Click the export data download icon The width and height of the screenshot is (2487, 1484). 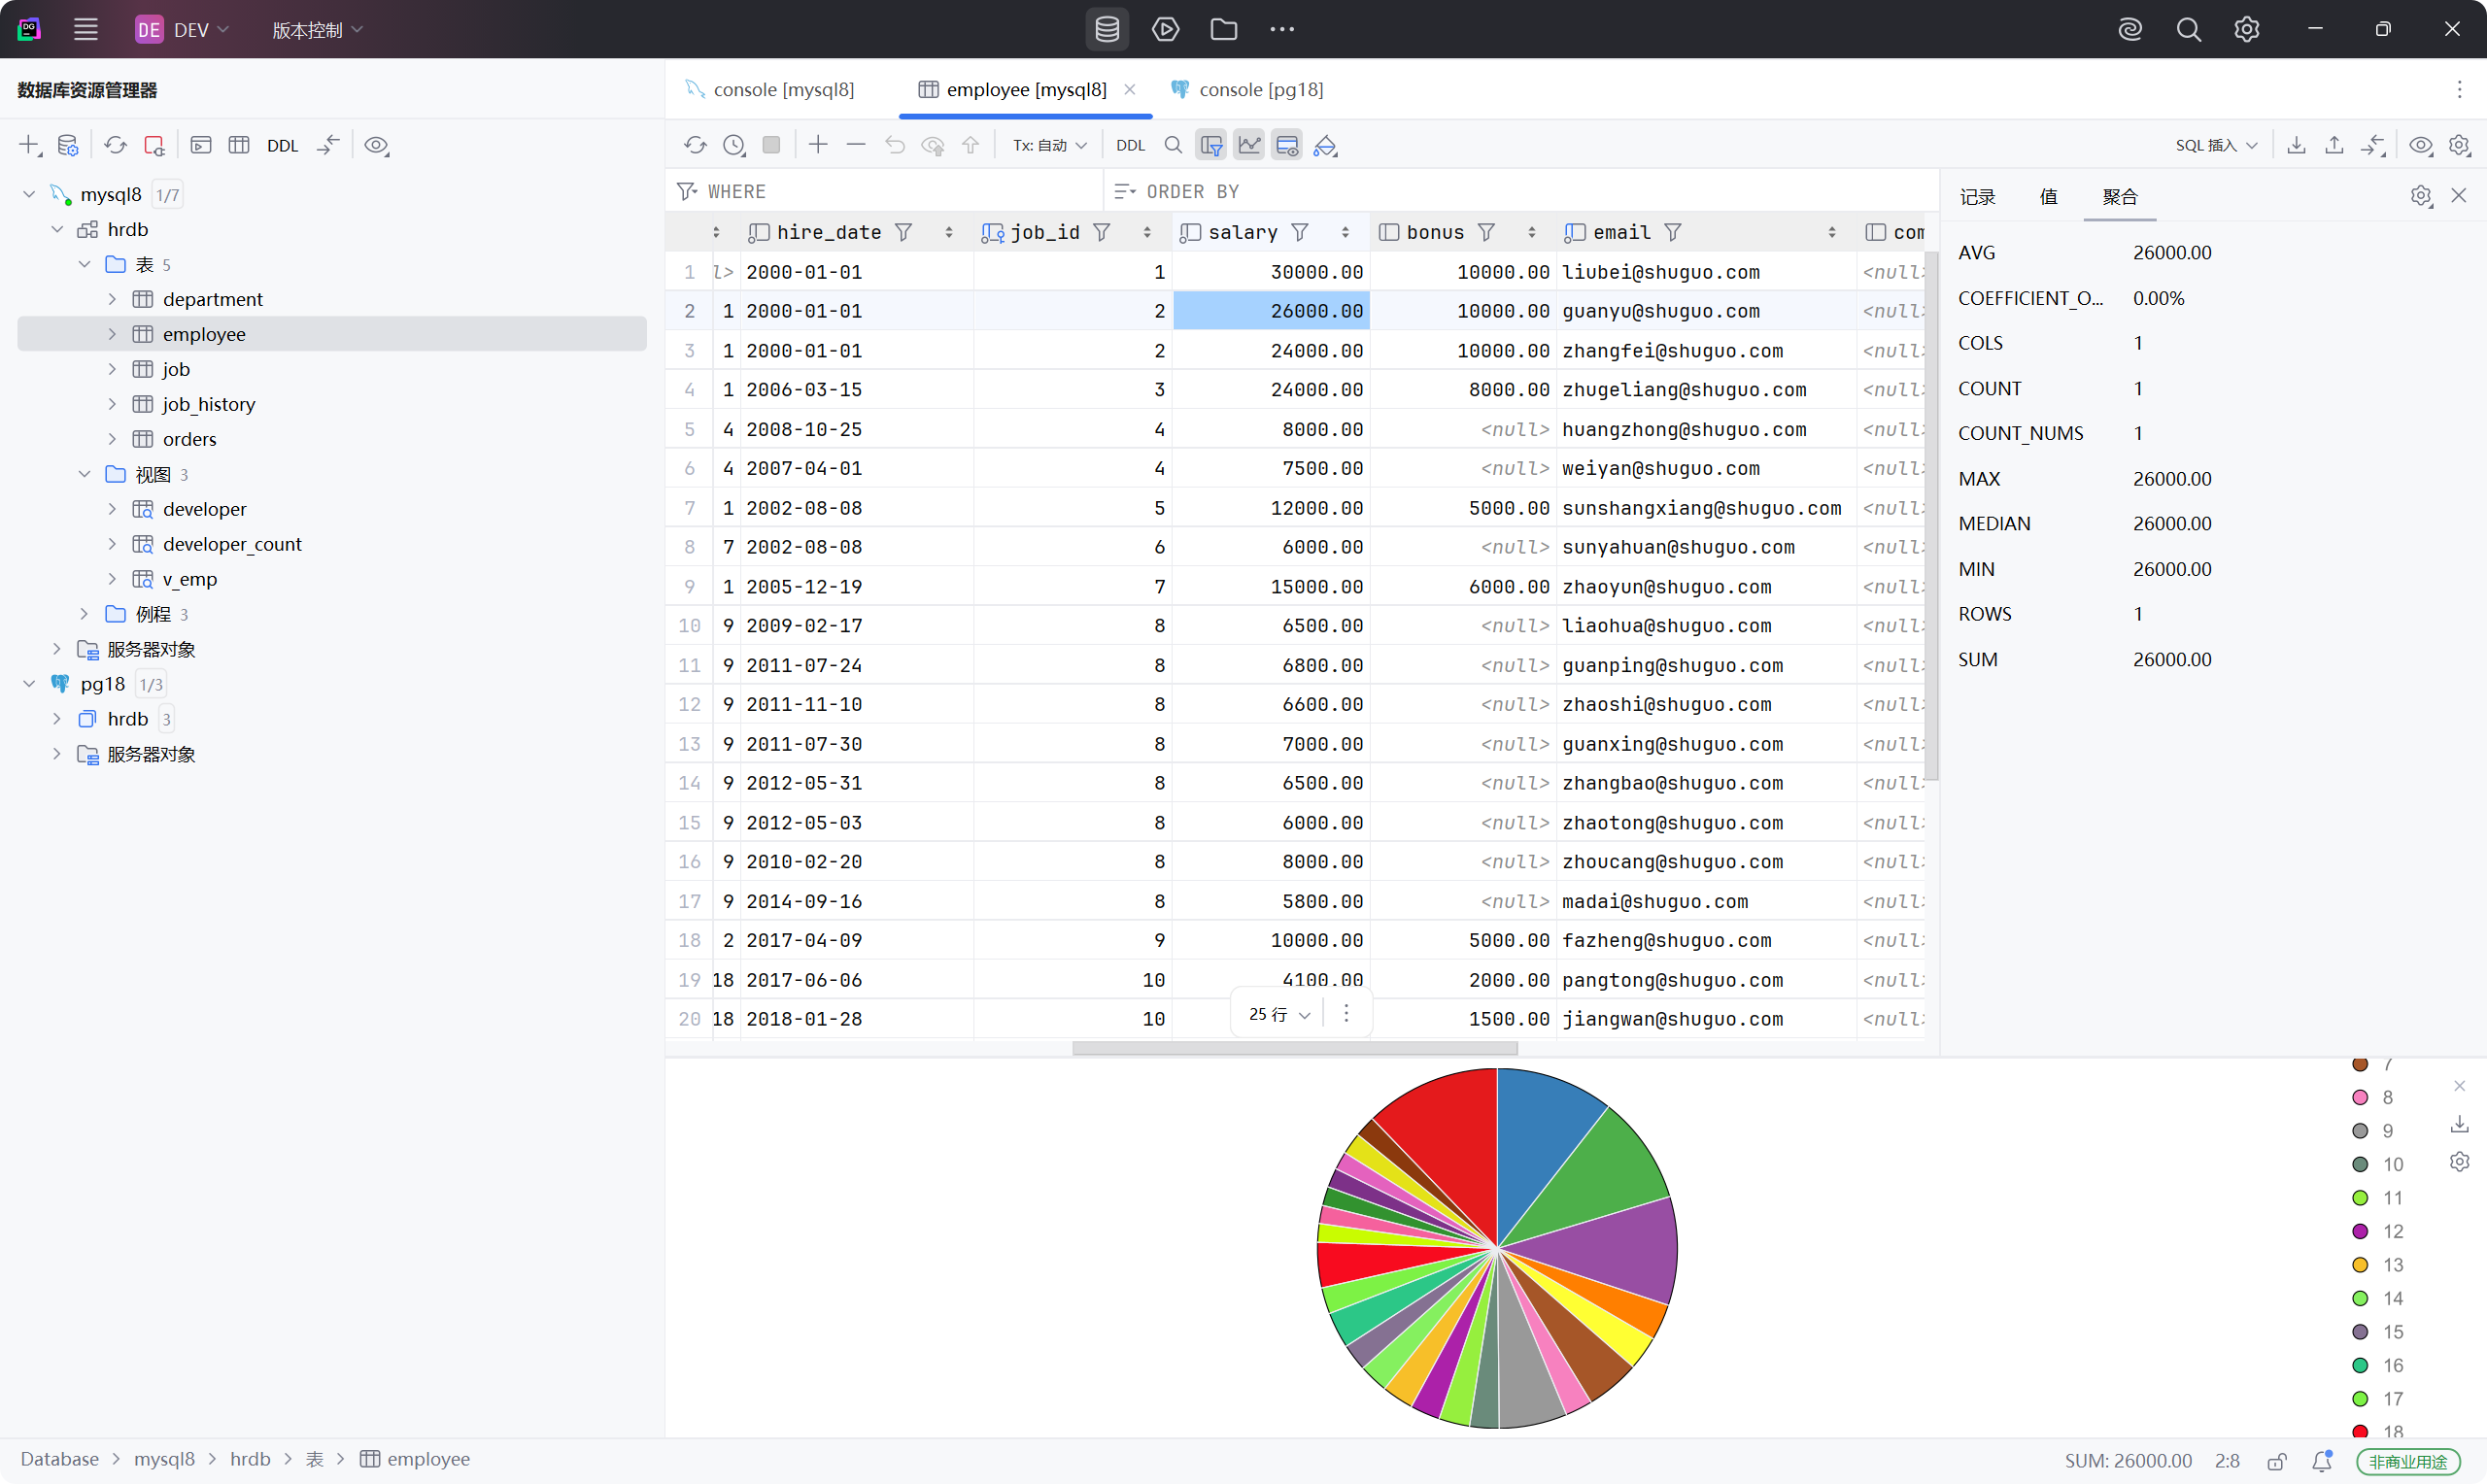click(x=2296, y=145)
